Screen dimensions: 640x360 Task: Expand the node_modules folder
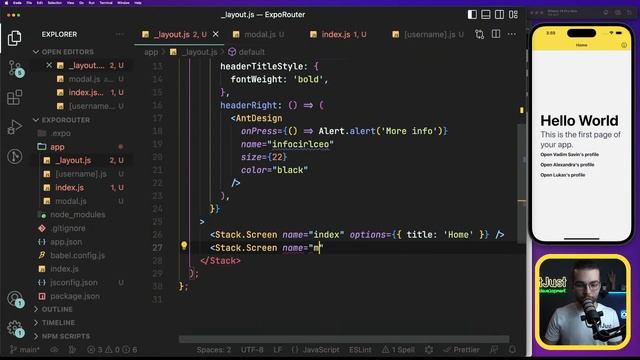pos(78,215)
